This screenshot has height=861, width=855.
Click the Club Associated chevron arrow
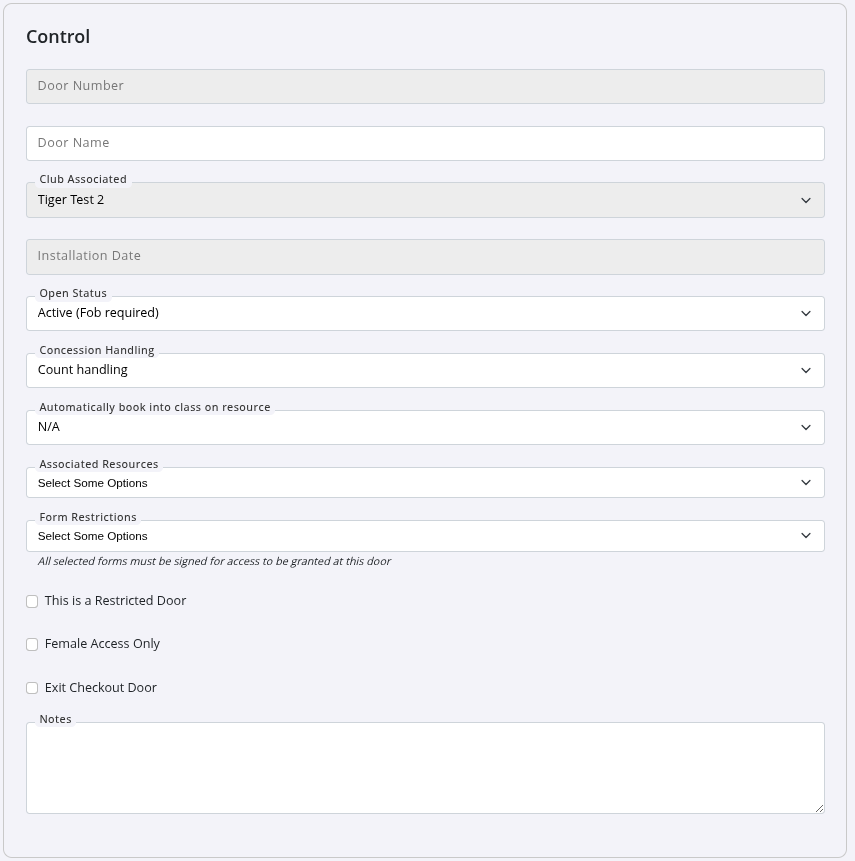coord(806,200)
